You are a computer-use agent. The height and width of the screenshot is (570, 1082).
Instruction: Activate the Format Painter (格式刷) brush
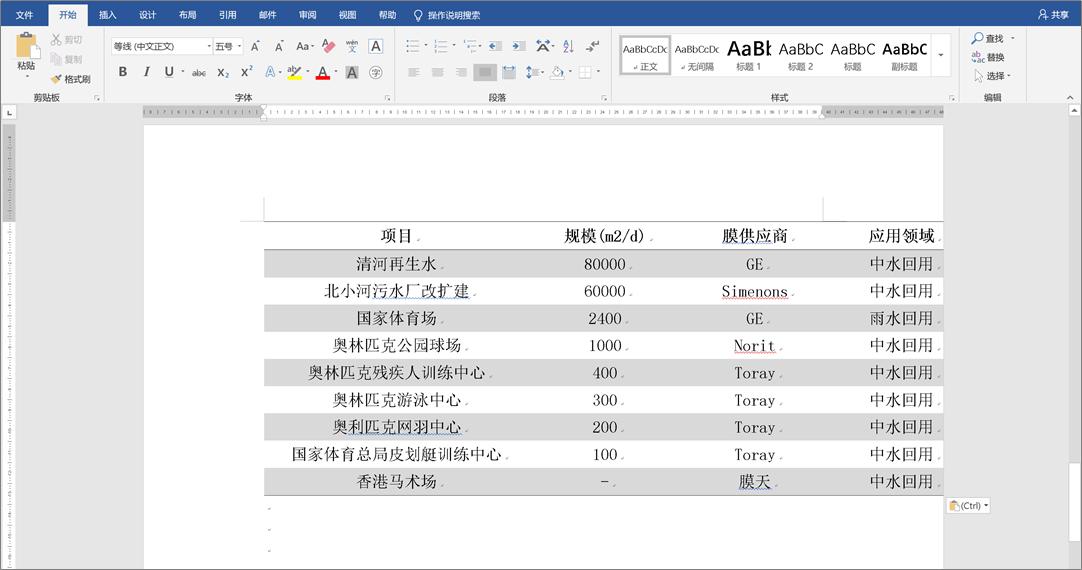(70, 79)
